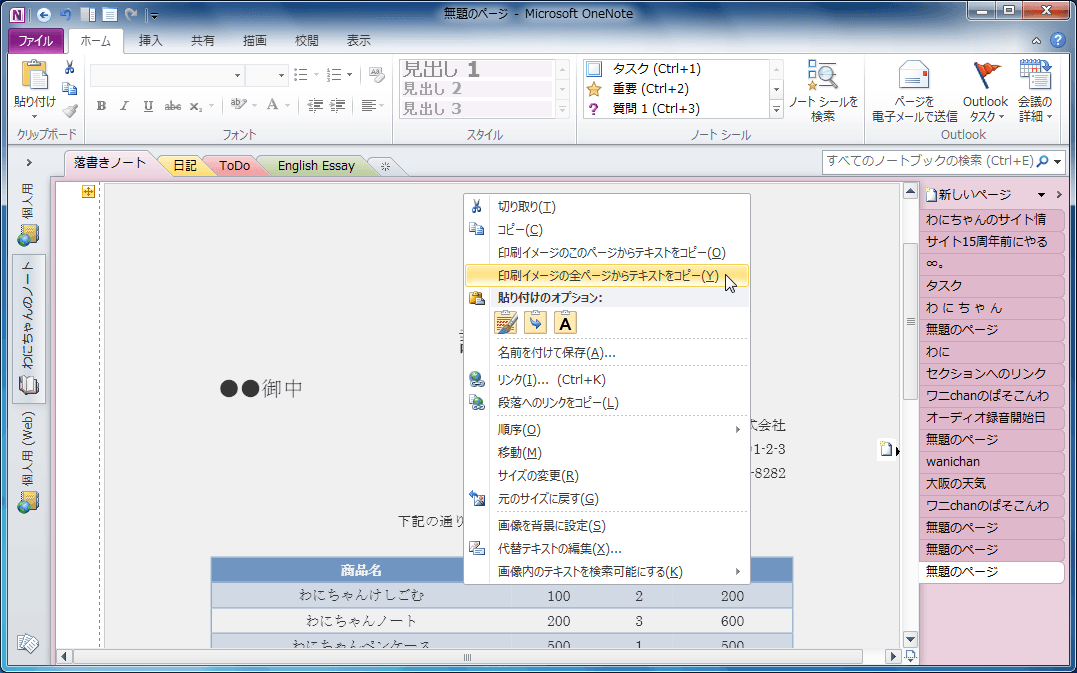Click the Paste clipboard icon in ribbon
The width and height of the screenshot is (1077, 673).
[x=34, y=76]
